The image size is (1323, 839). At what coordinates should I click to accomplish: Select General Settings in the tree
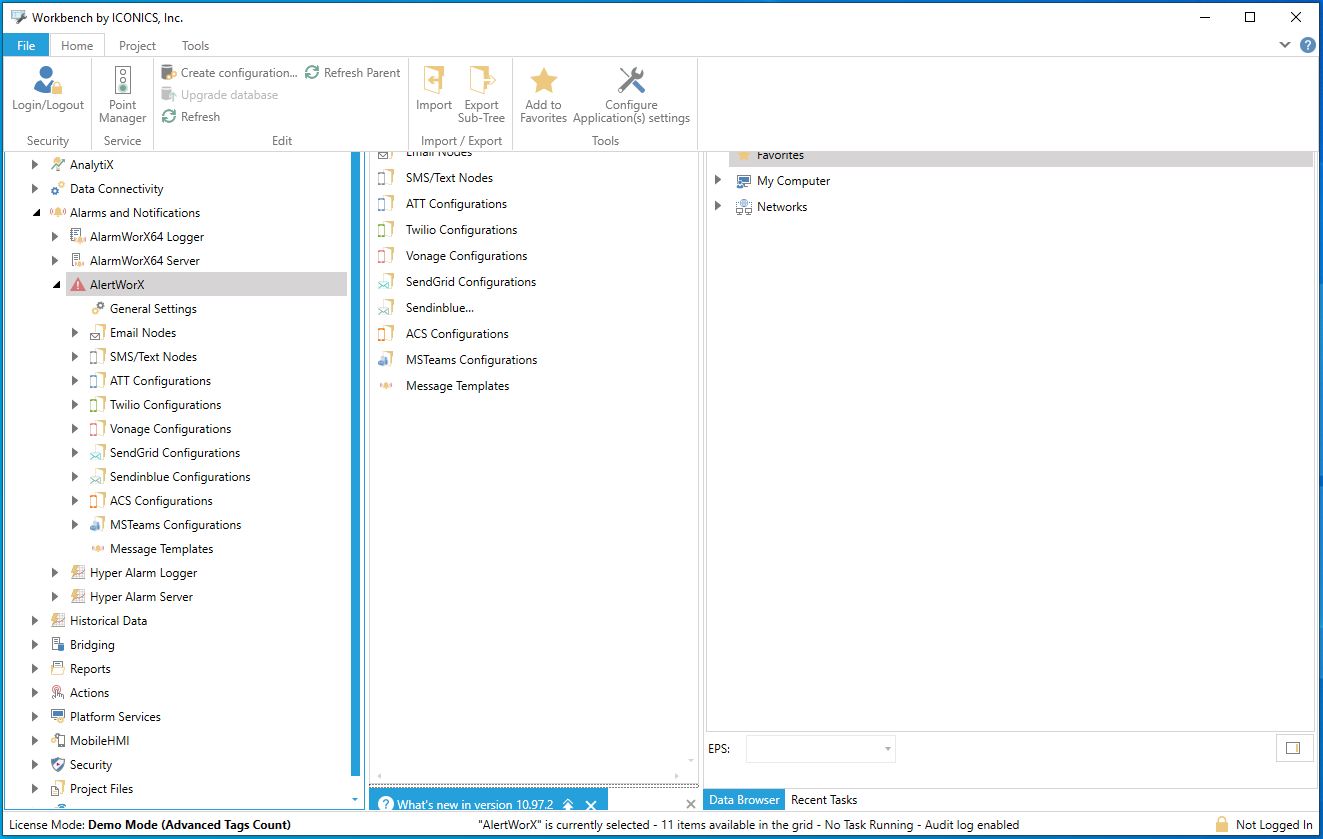tap(153, 309)
